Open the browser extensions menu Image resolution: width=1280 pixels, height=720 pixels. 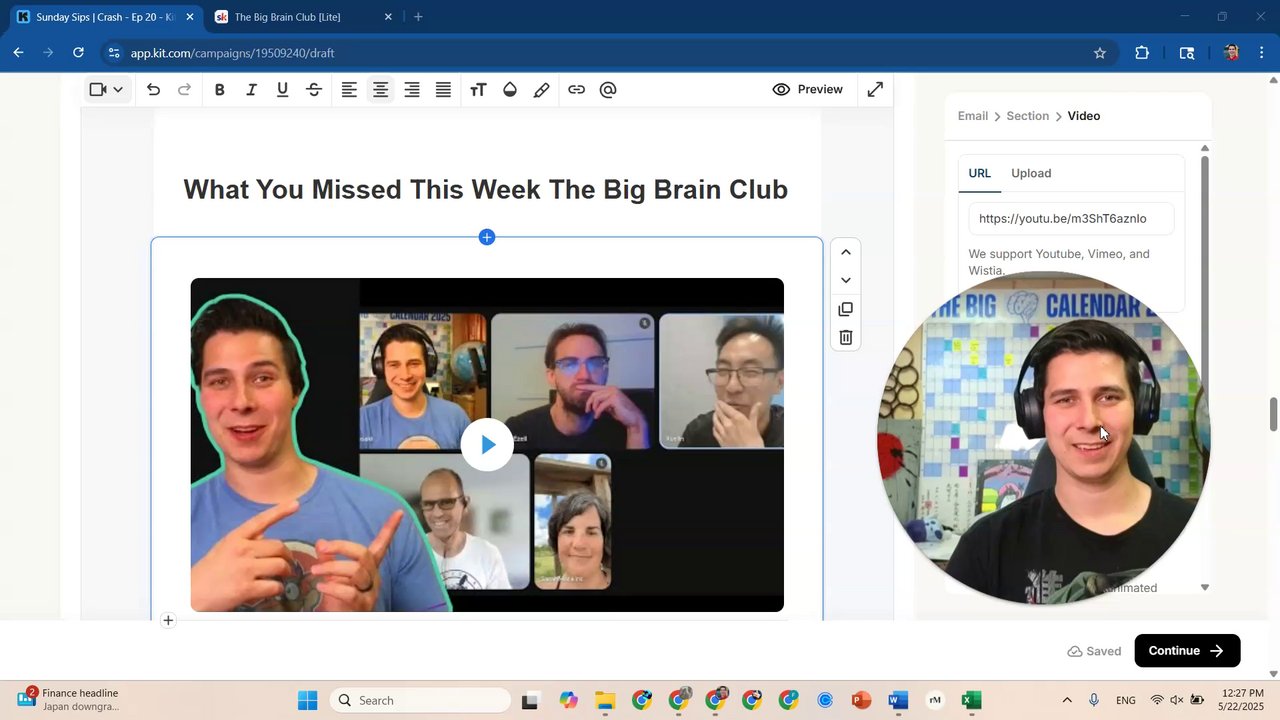tap(1142, 53)
